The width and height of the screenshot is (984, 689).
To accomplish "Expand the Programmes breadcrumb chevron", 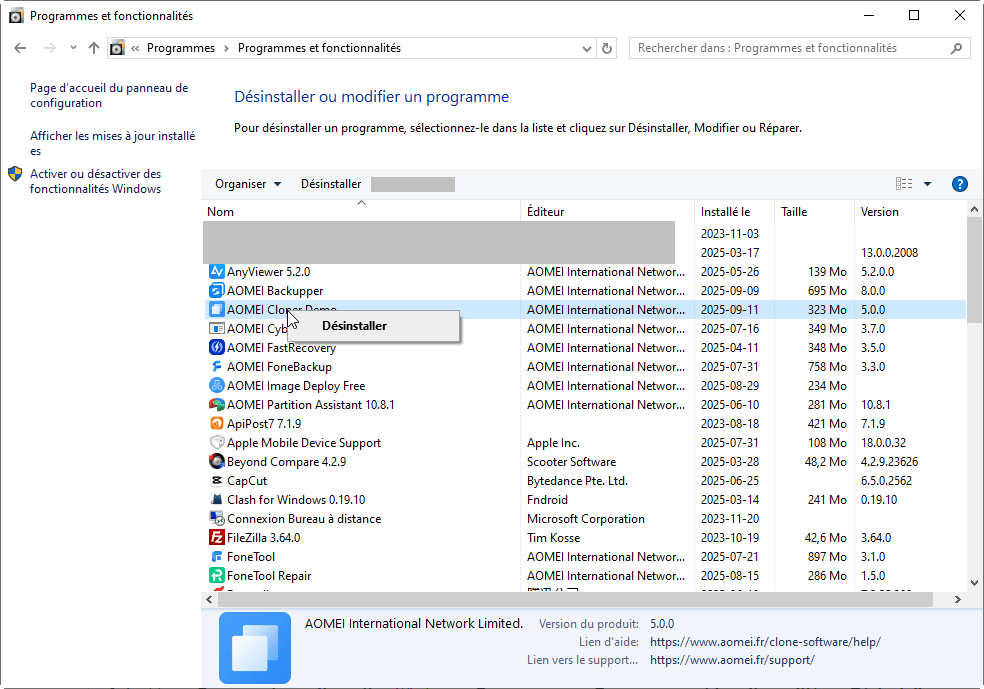I will [x=227, y=48].
